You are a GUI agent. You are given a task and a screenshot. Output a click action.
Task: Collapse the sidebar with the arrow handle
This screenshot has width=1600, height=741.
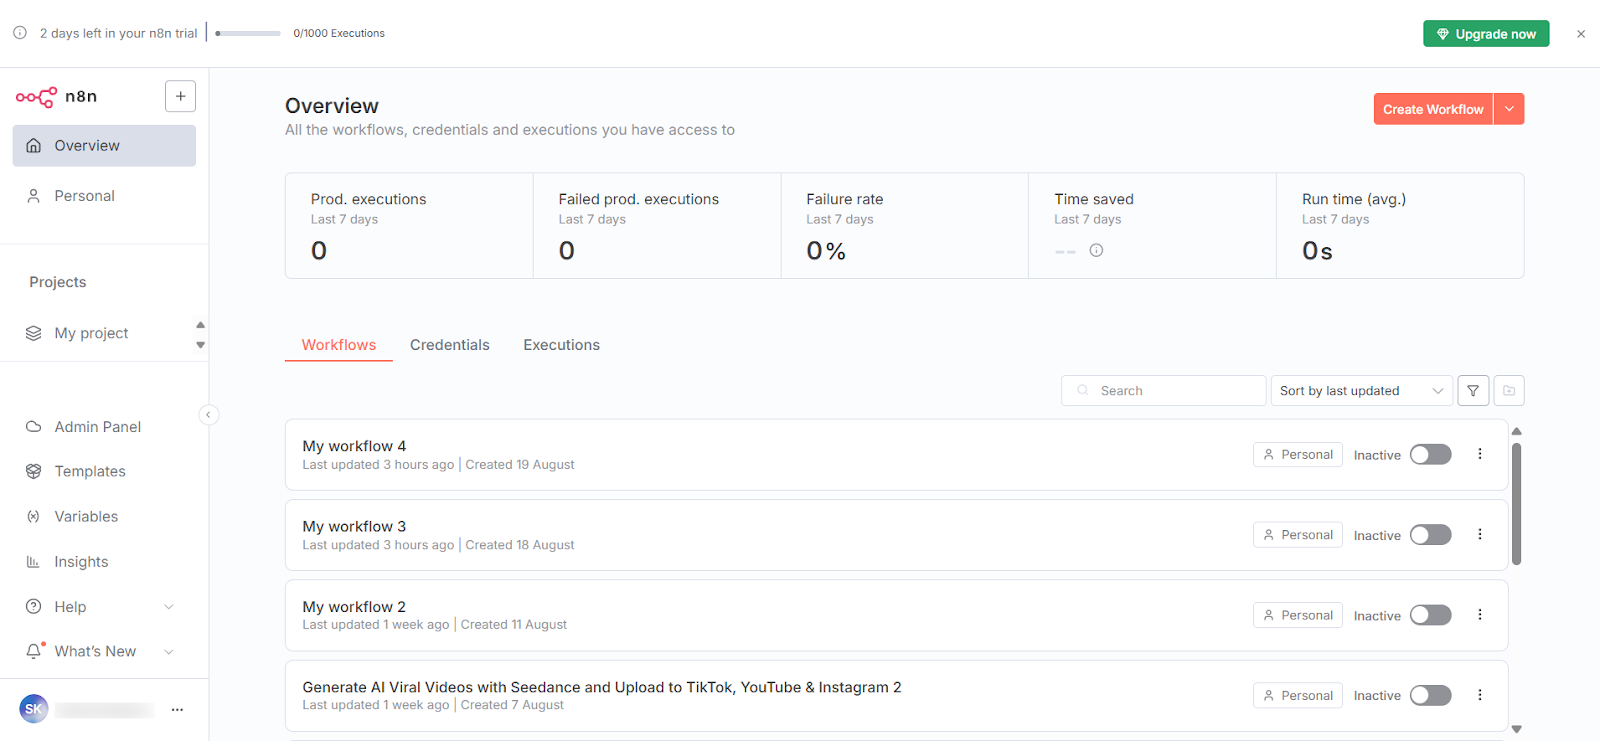[x=208, y=415]
